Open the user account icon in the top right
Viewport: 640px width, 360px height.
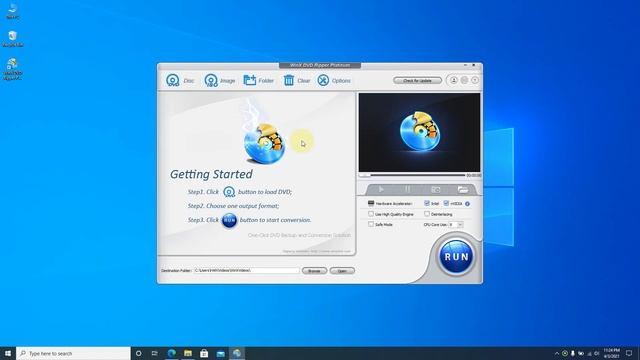tap(453, 80)
